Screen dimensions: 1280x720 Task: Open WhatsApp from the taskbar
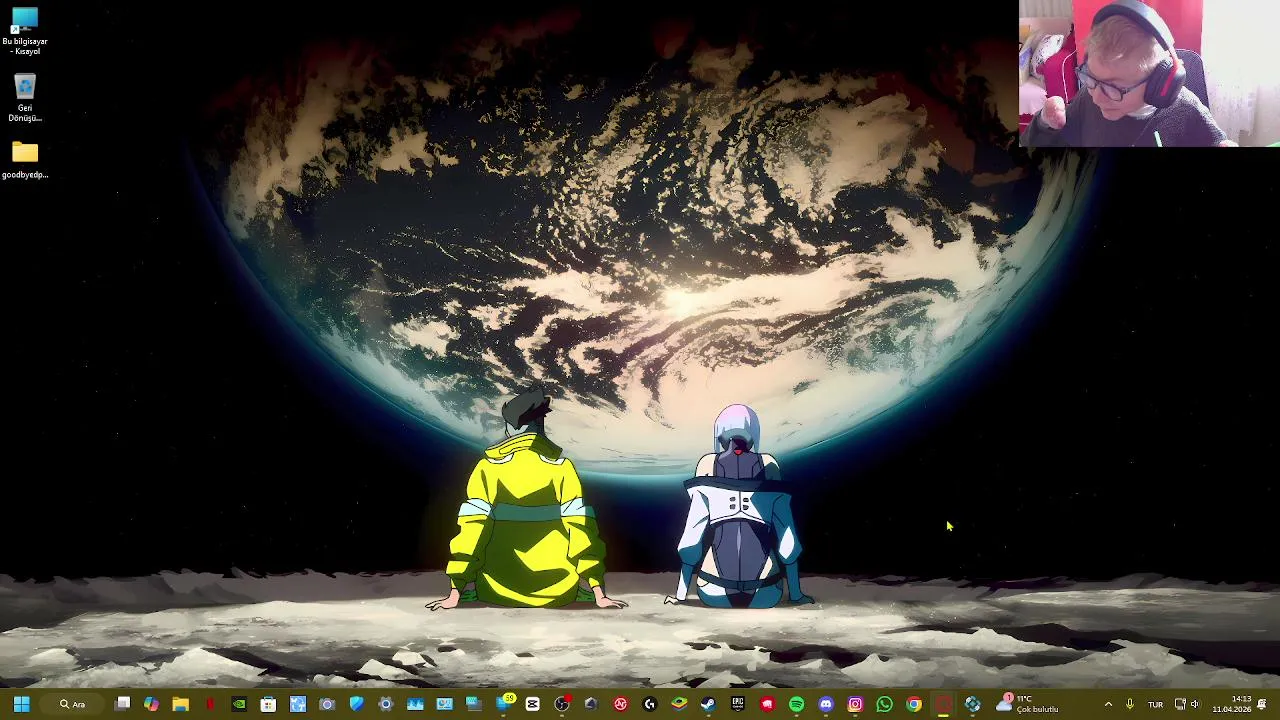click(x=884, y=704)
